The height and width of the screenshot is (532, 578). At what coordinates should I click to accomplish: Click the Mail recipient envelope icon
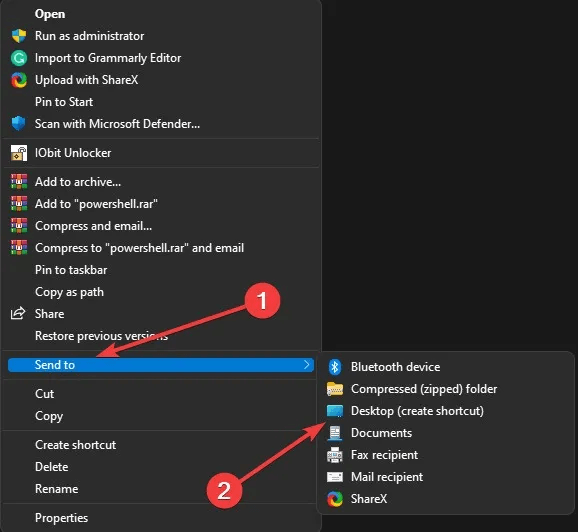click(x=335, y=477)
